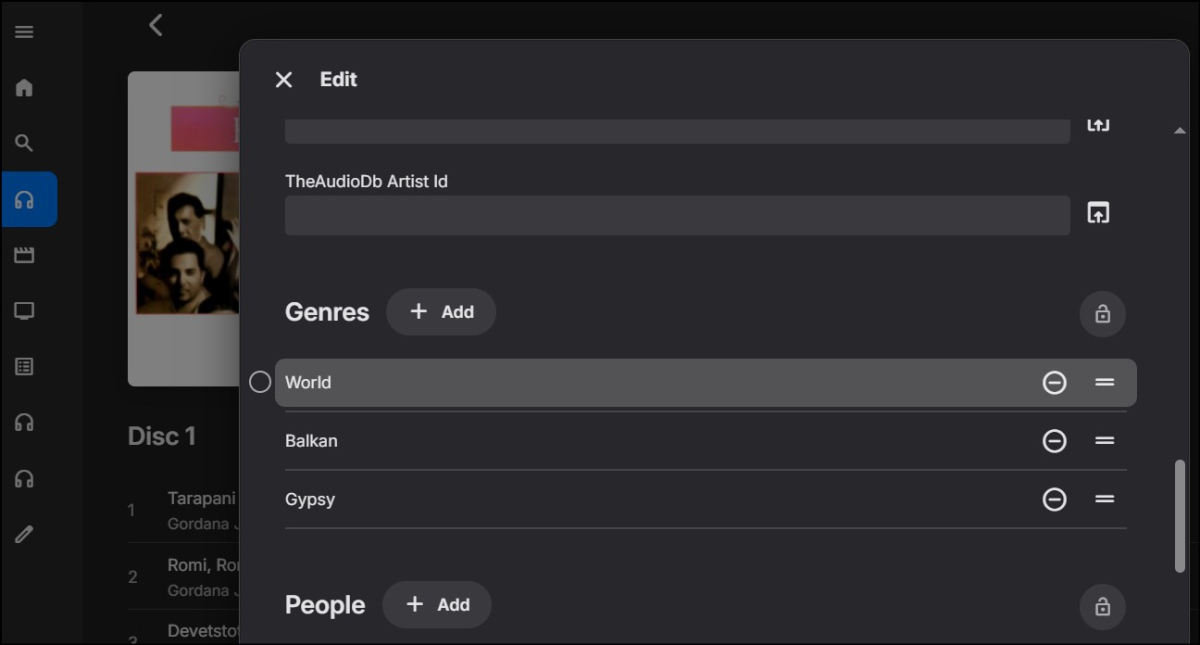
Task: Go to Home in the sidebar
Action: (x=24, y=88)
